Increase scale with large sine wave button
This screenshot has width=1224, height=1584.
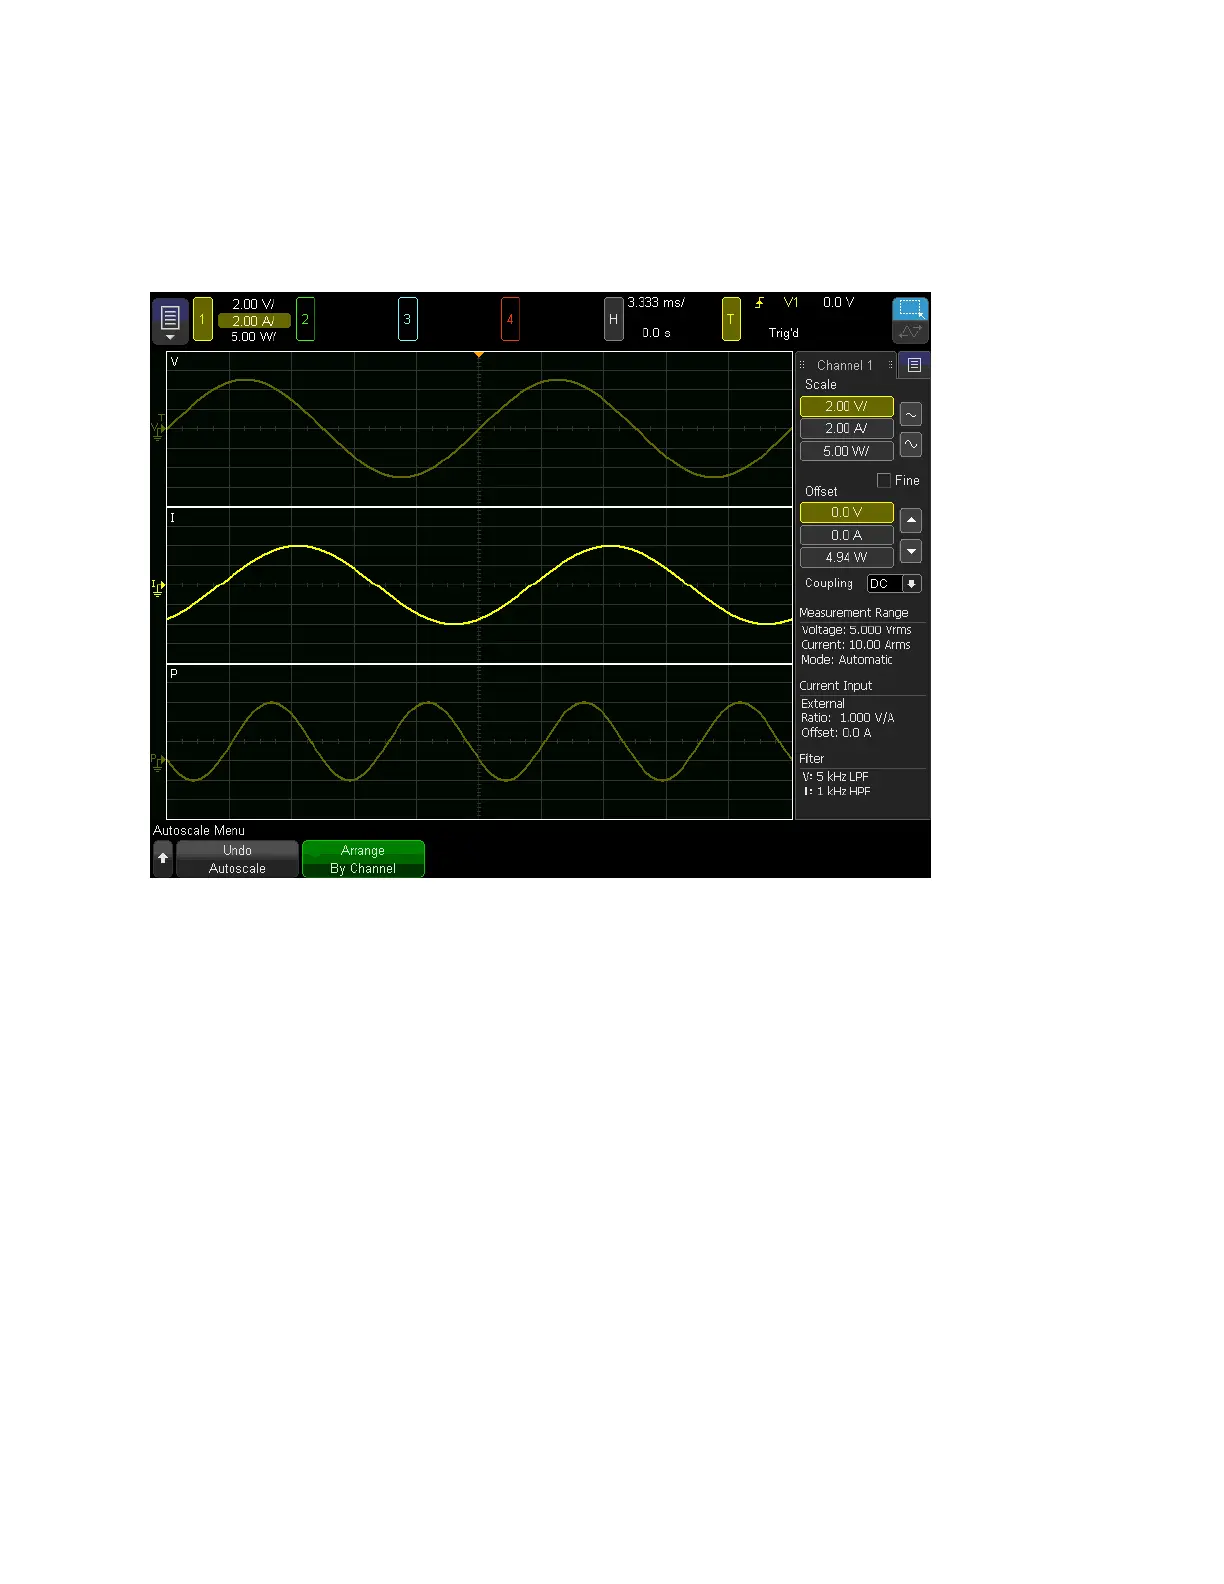click(911, 444)
